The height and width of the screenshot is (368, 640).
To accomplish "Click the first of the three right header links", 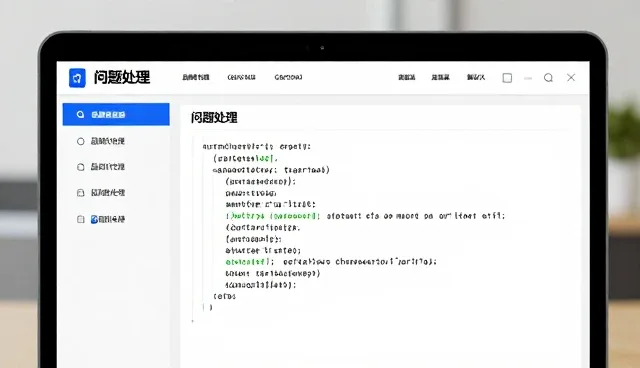I will [x=407, y=77].
